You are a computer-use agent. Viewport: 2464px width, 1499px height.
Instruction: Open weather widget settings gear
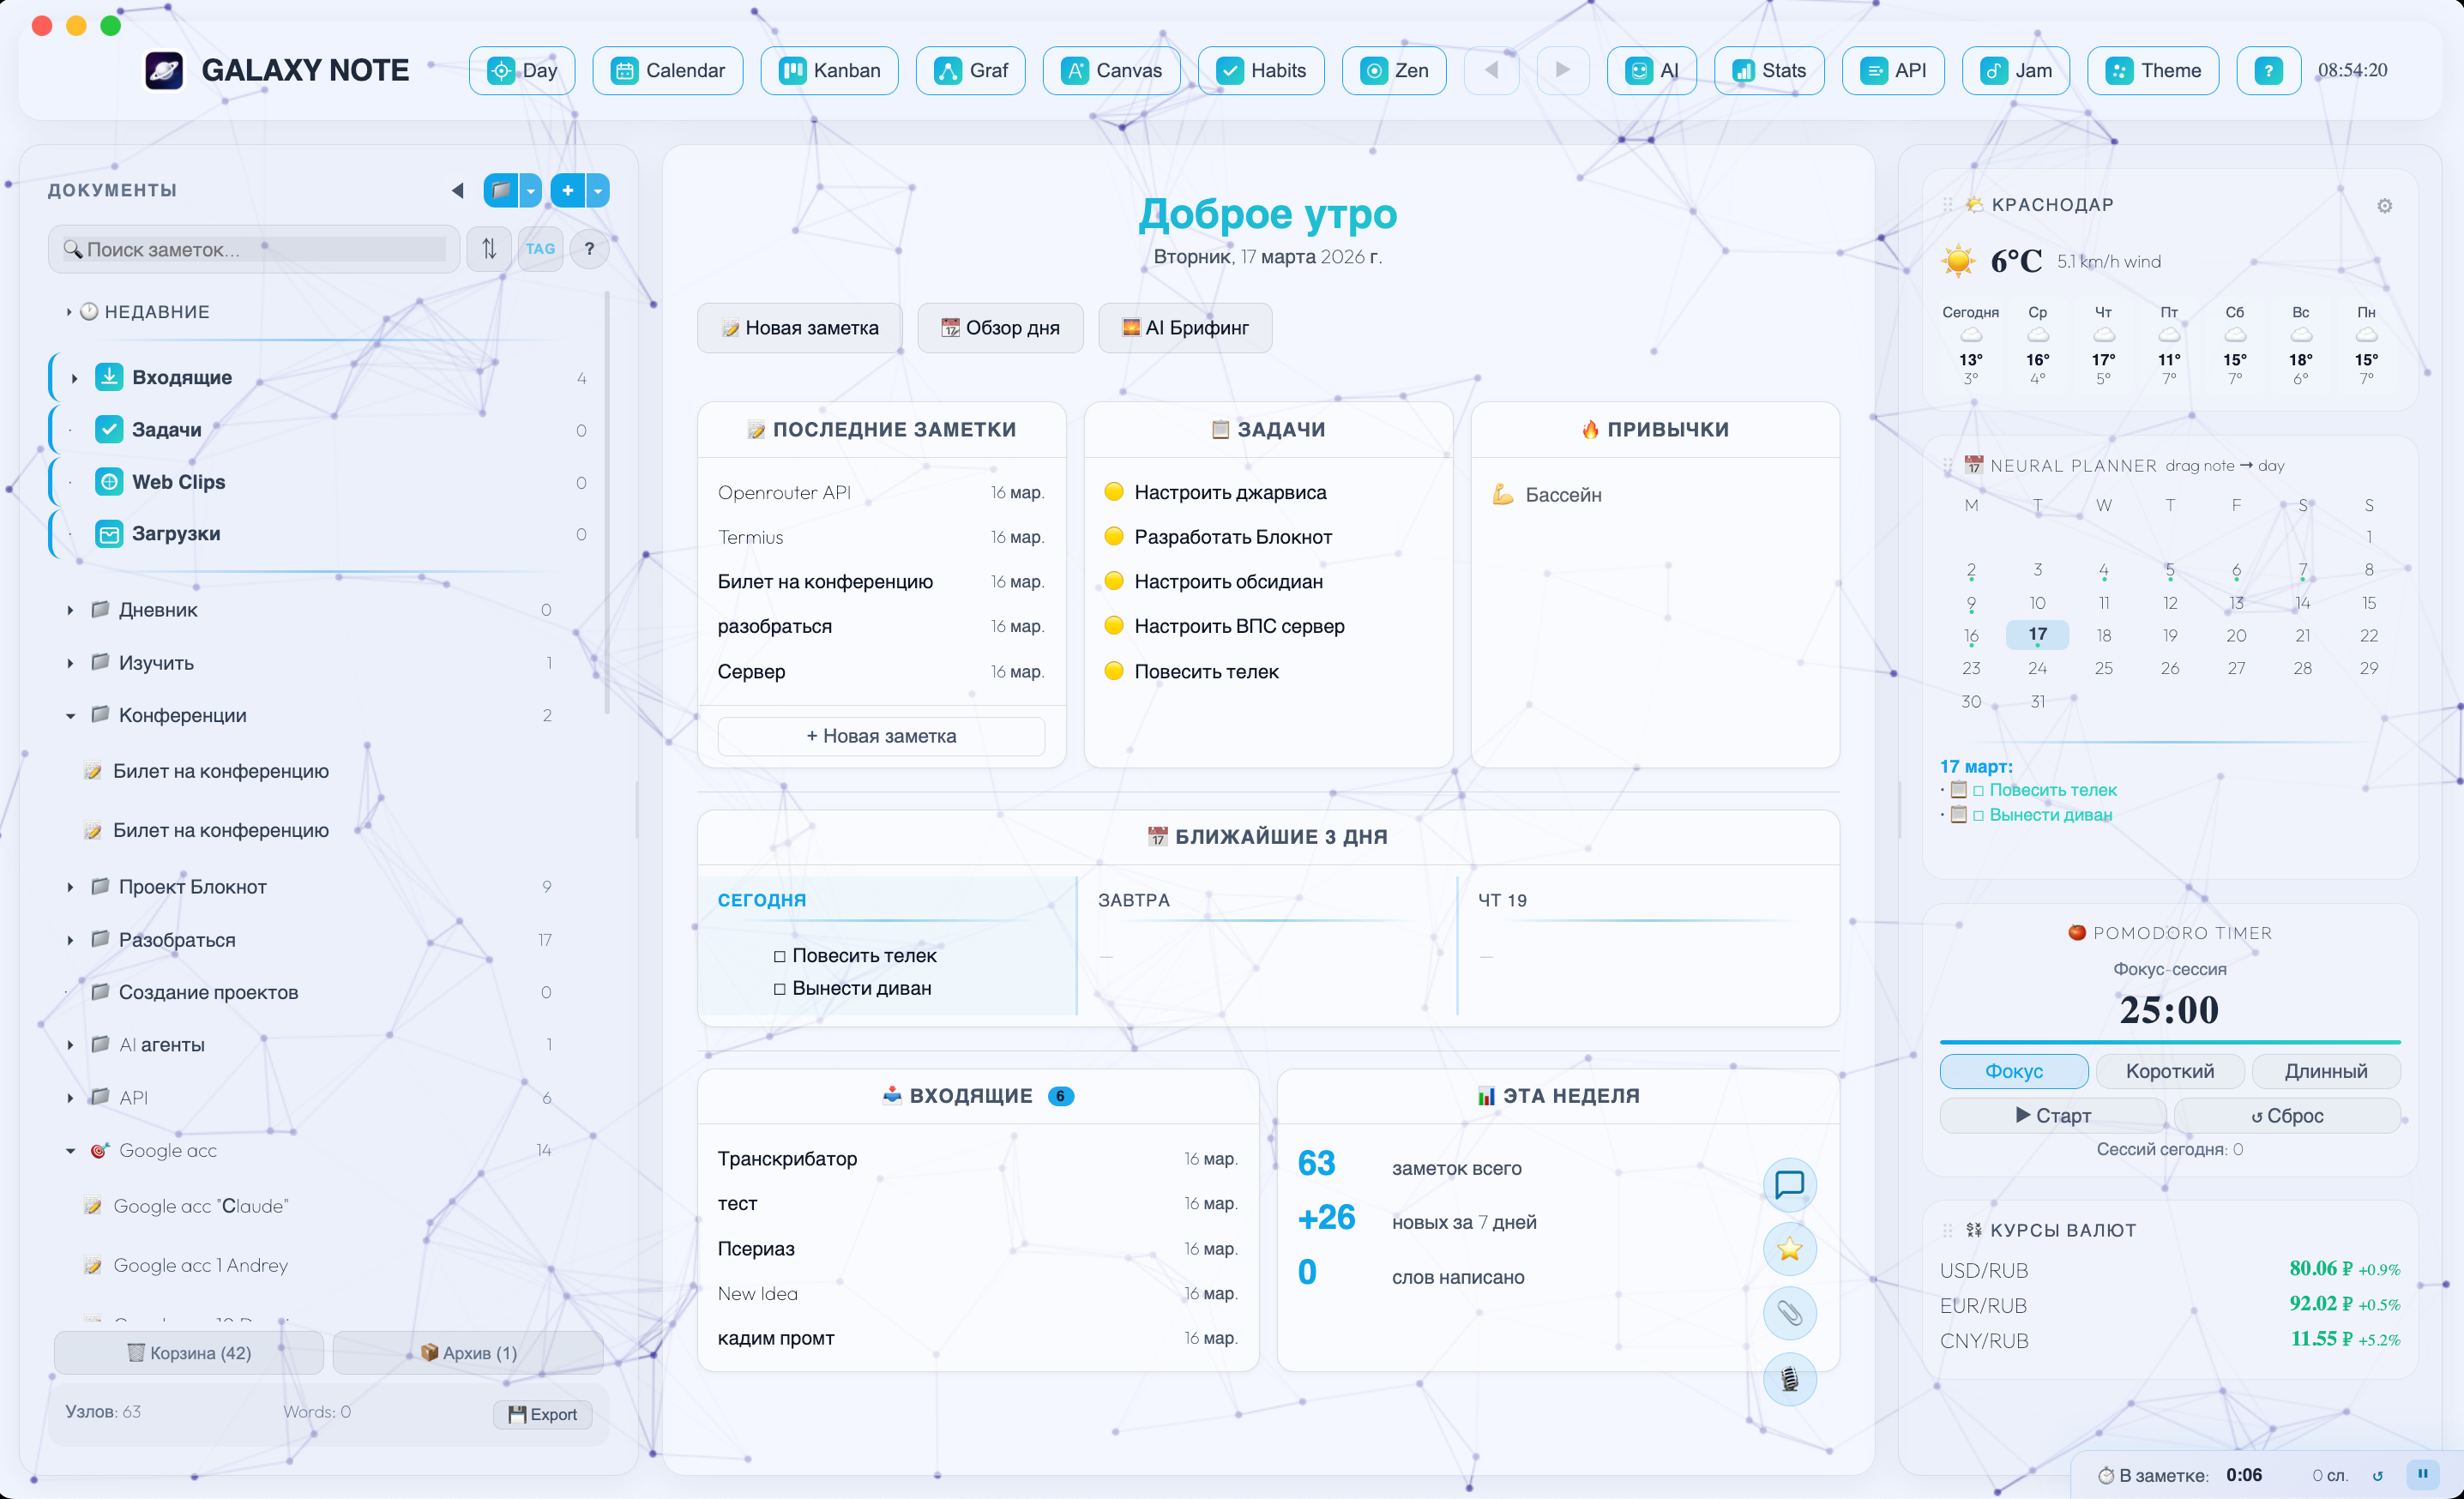pos(2384,206)
